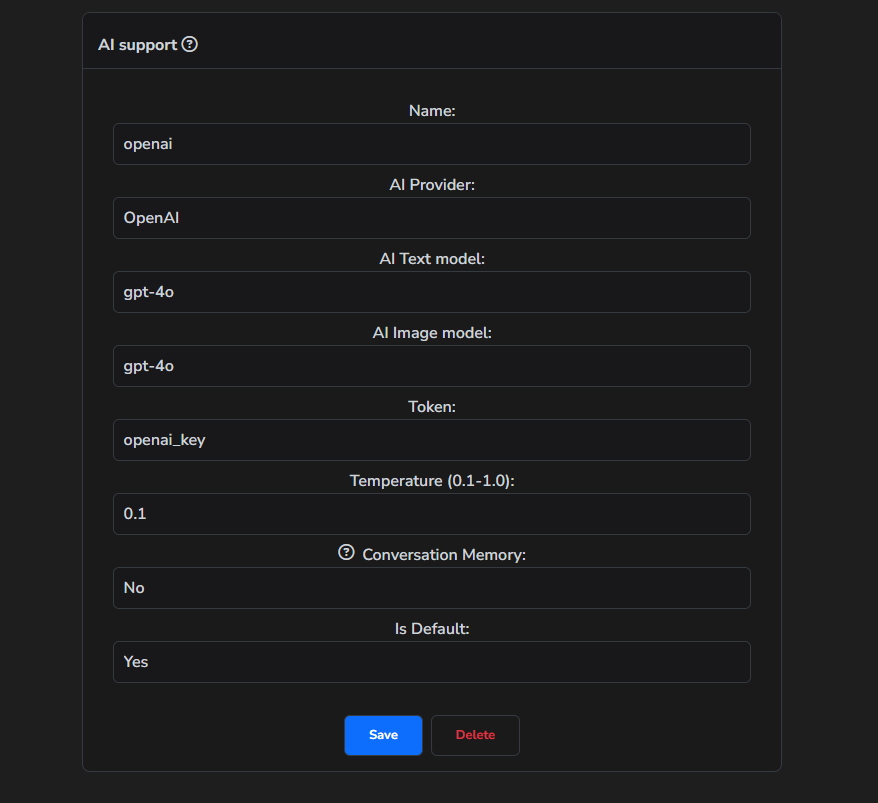Click the AI Text model label
Screen dimensions: 878x803
(431, 259)
